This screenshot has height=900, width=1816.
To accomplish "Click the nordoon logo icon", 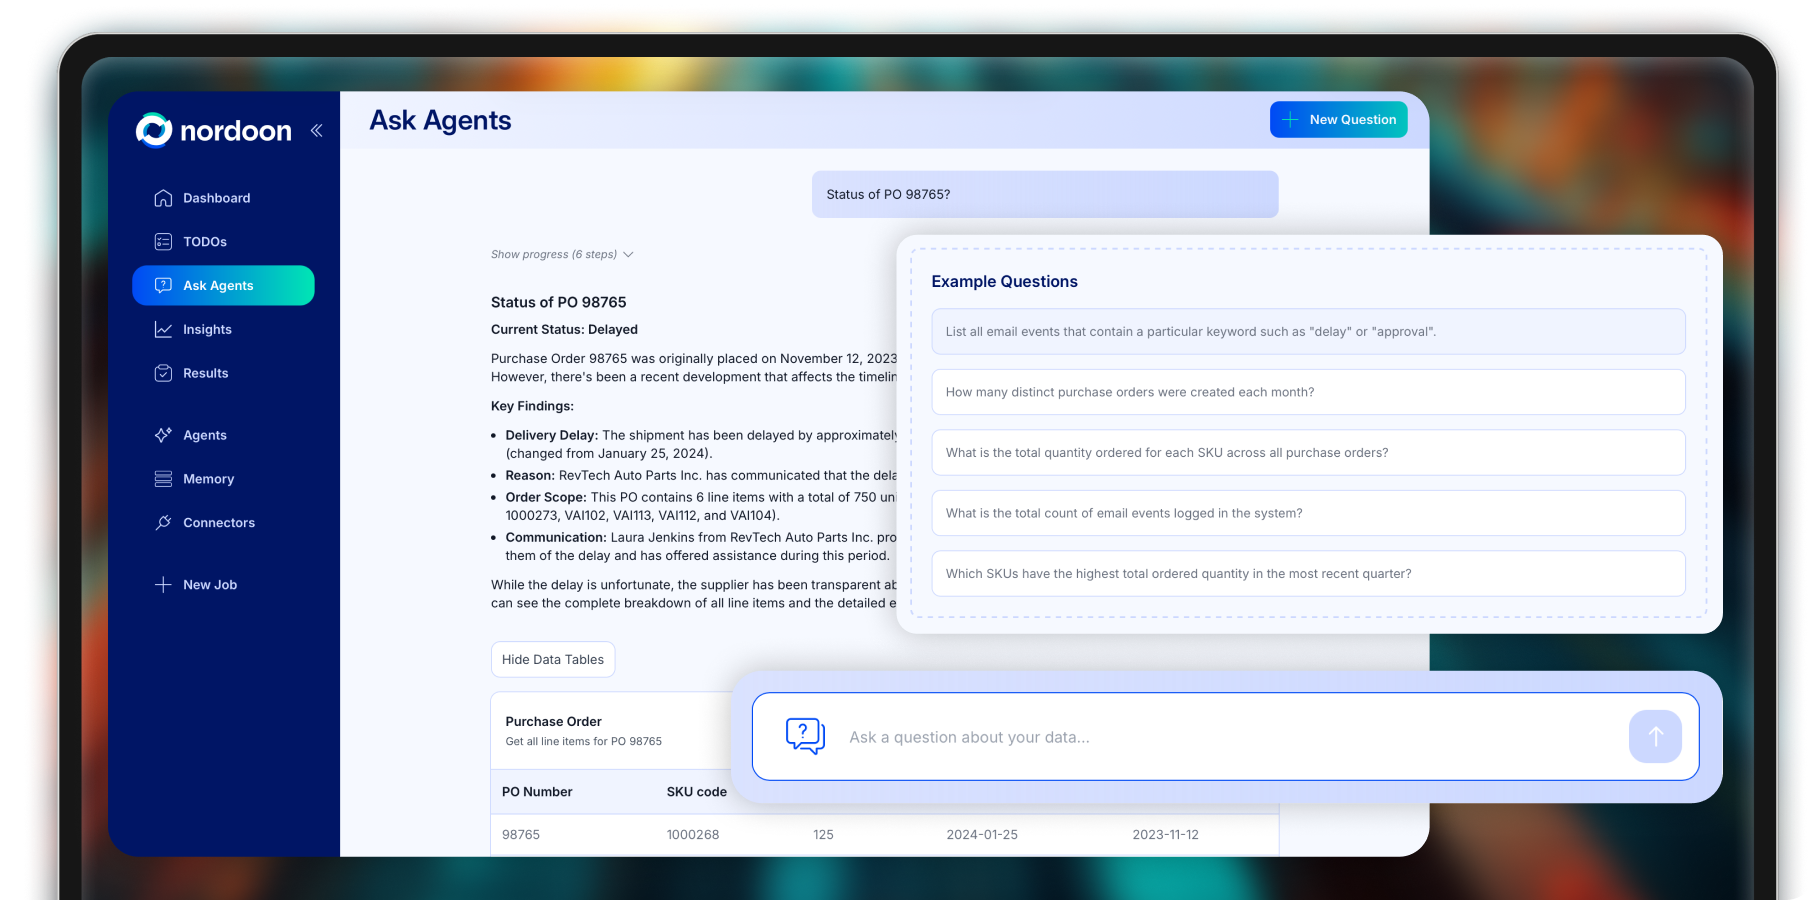I will point(154,130).
